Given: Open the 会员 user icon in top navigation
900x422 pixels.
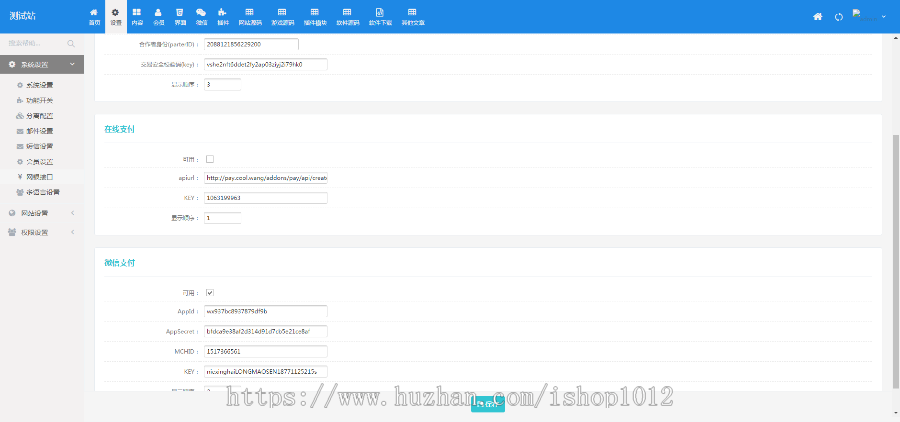Looking at the screenshot, I should [158, 16].
